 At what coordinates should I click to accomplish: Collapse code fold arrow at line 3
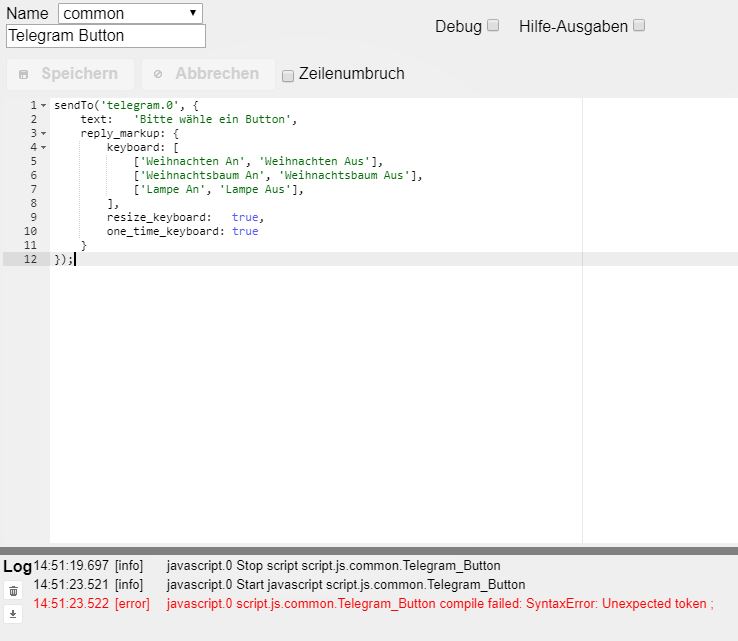click(43, 134)
